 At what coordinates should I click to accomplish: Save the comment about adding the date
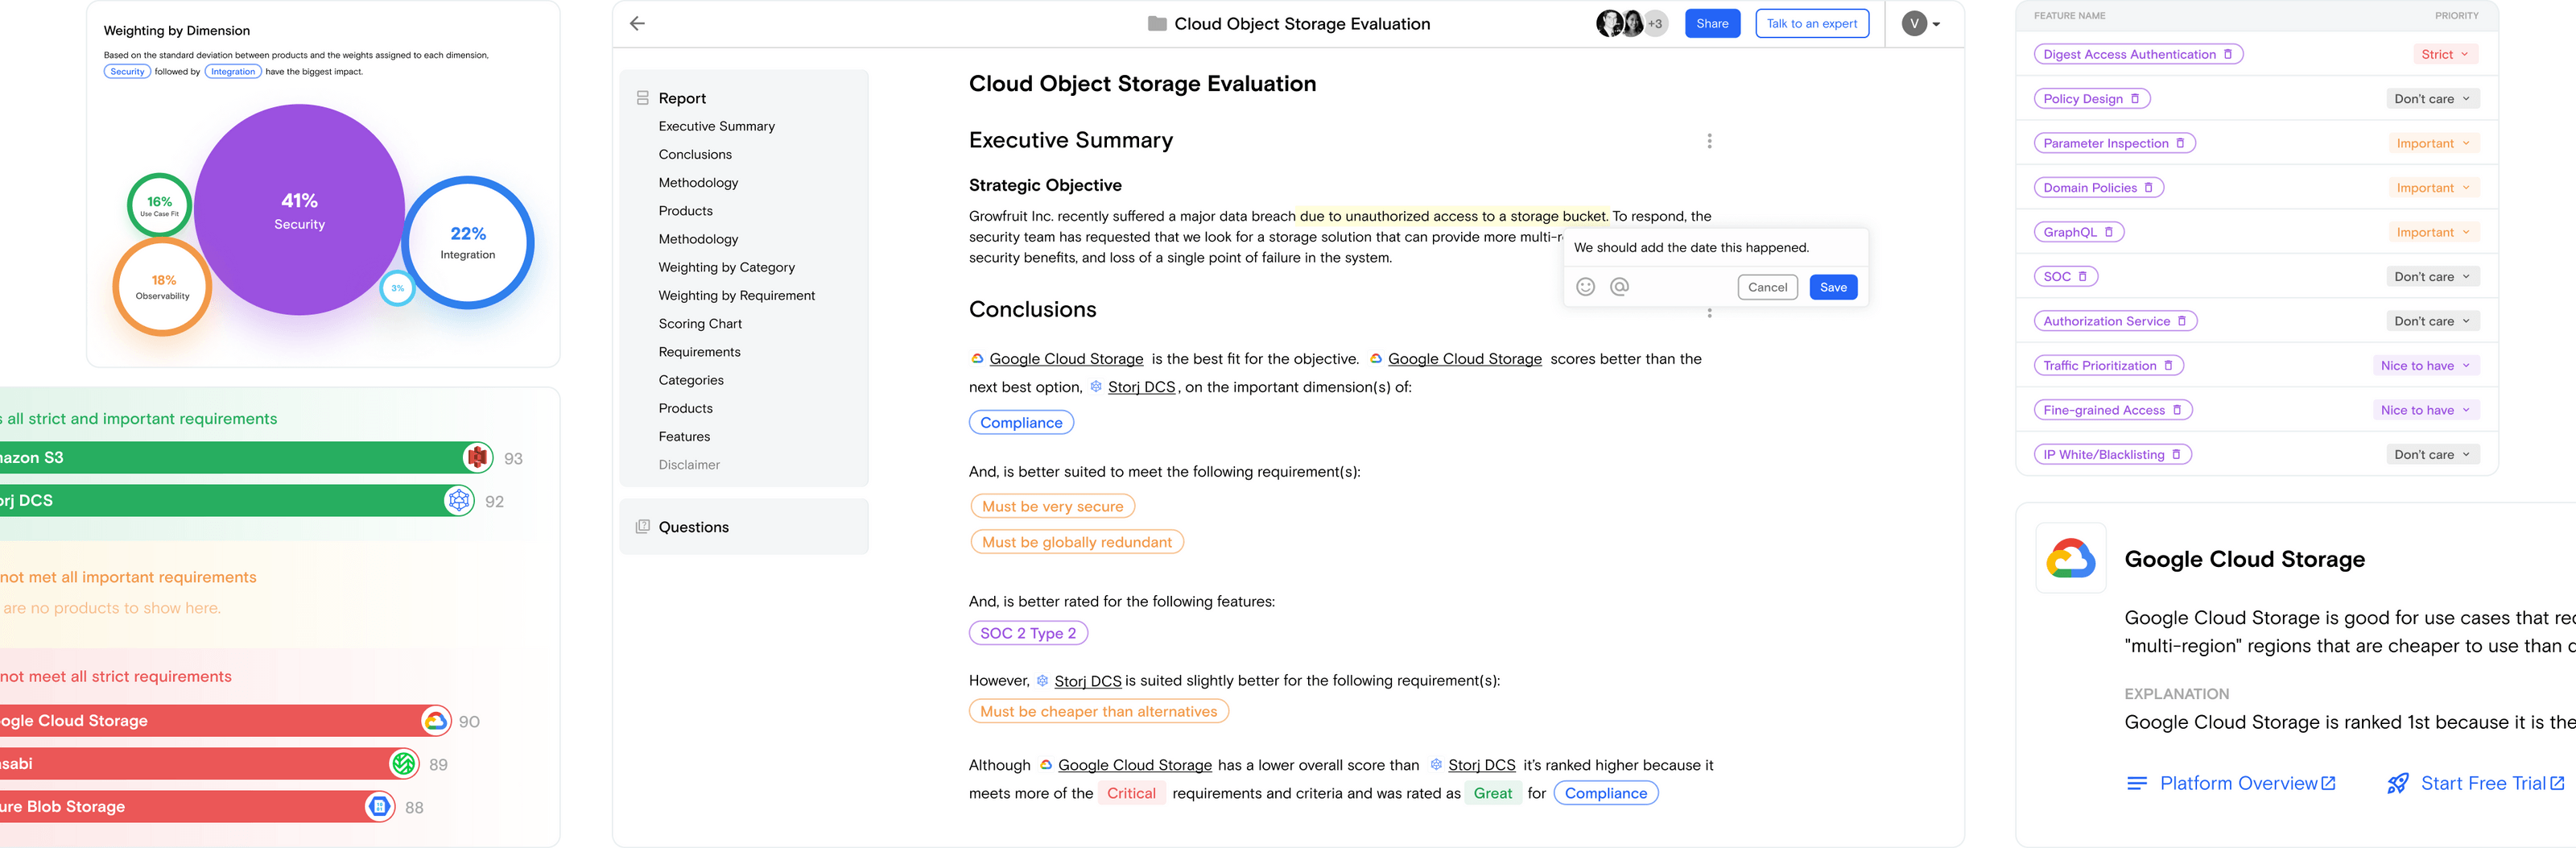[1833, 287]
